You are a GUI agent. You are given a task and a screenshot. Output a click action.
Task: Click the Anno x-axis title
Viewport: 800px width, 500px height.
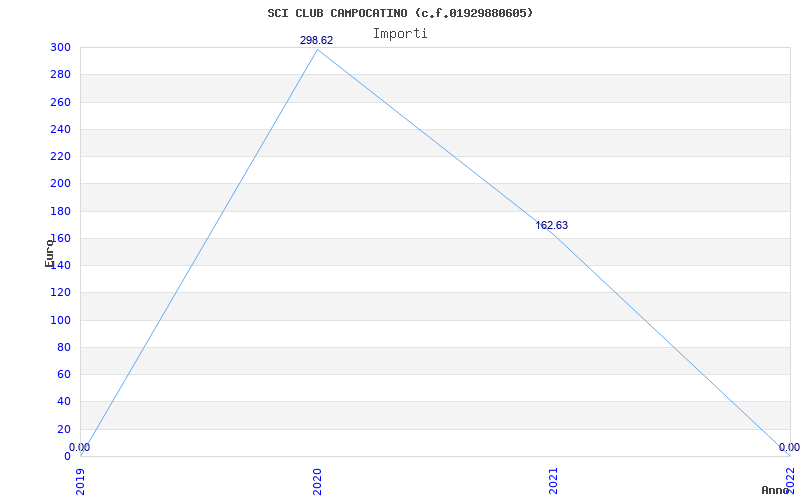[776, 490]
